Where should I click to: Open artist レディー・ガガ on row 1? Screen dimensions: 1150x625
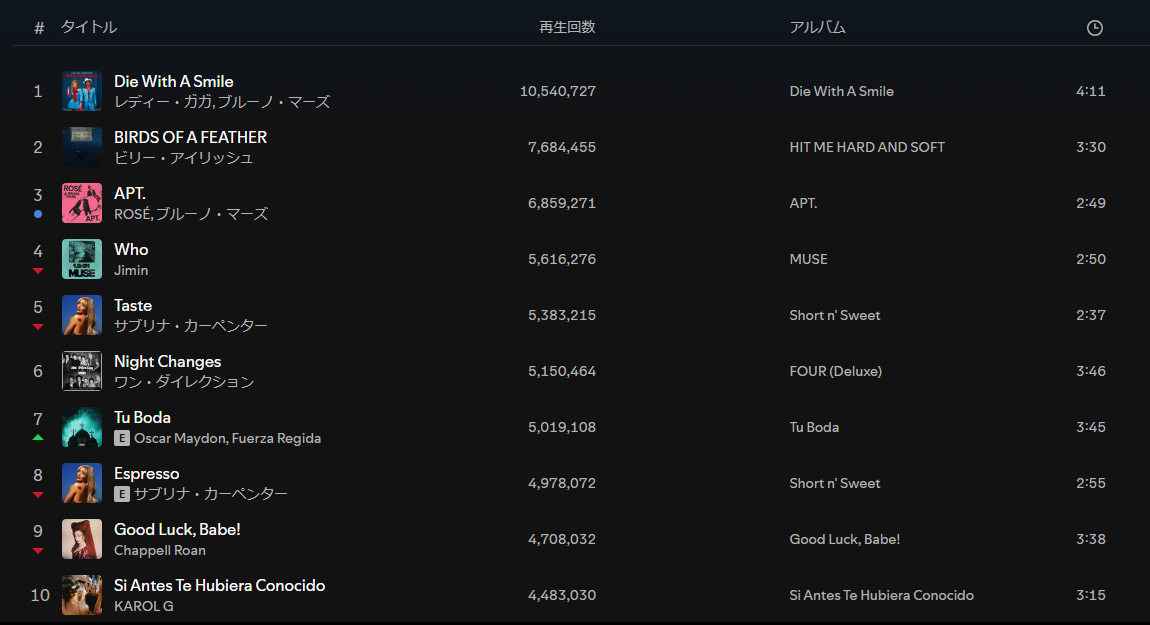[163, 102]
